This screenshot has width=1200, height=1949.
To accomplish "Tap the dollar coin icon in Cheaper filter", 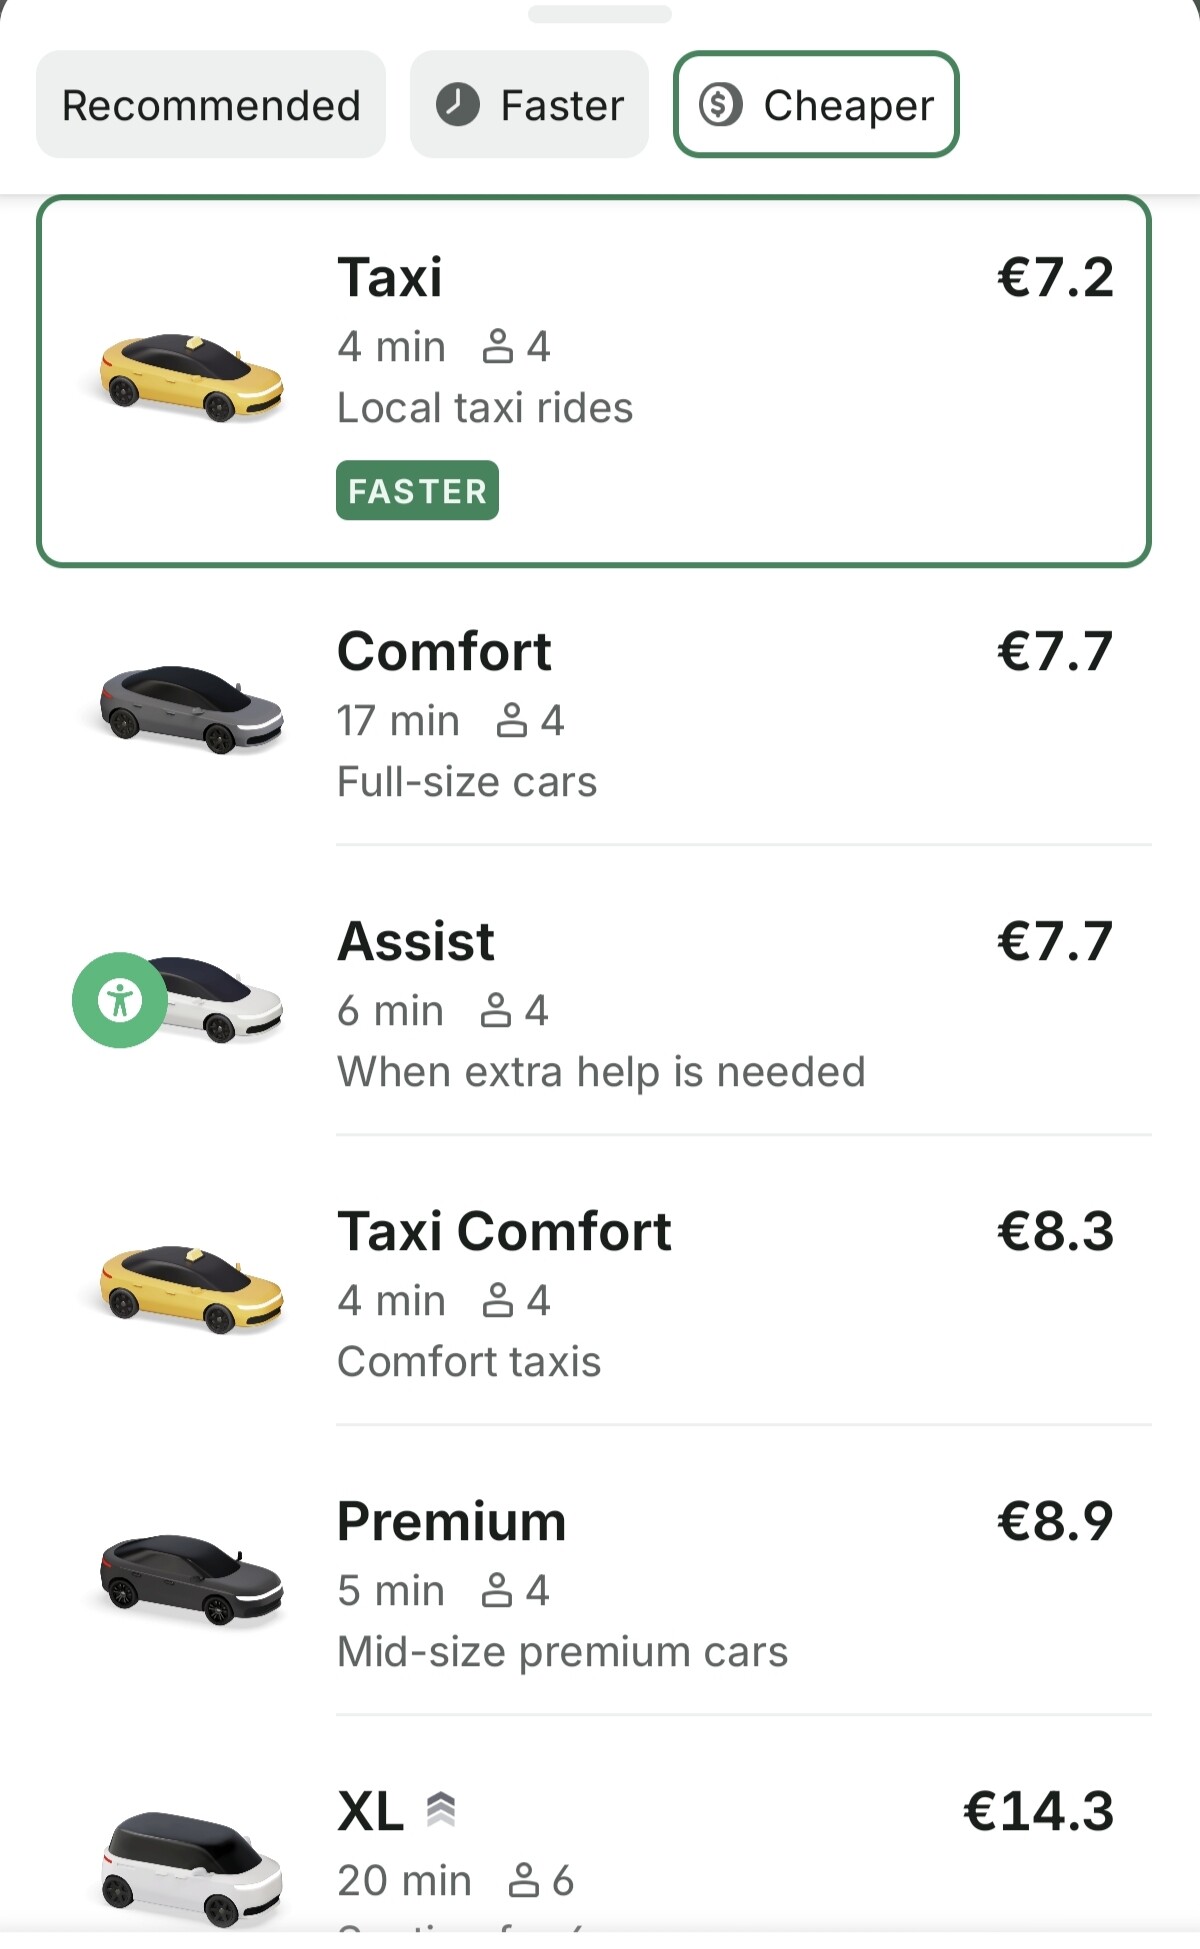I will pos(720,105).
